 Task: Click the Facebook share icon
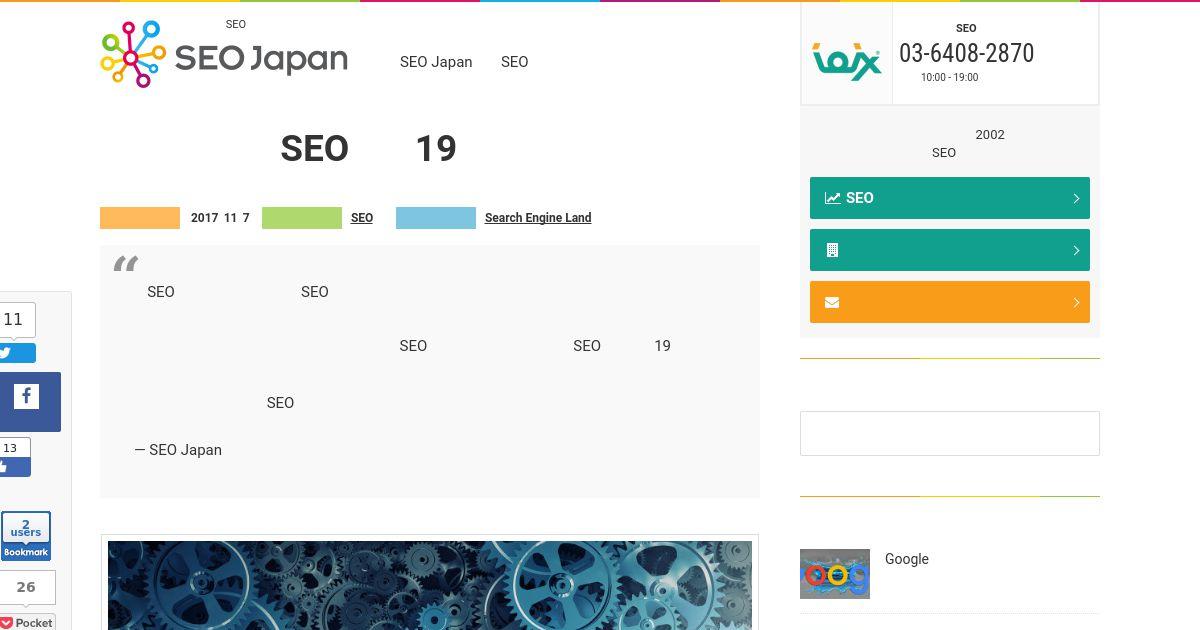pyautogui.click(x=27, y=397)
